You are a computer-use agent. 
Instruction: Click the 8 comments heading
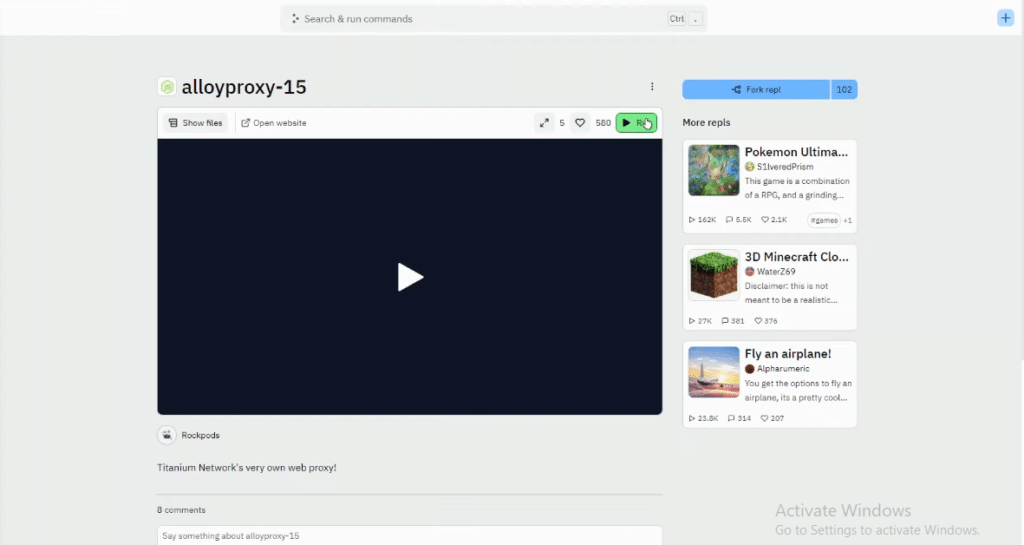pyautogui.click(x=181, y=510)
